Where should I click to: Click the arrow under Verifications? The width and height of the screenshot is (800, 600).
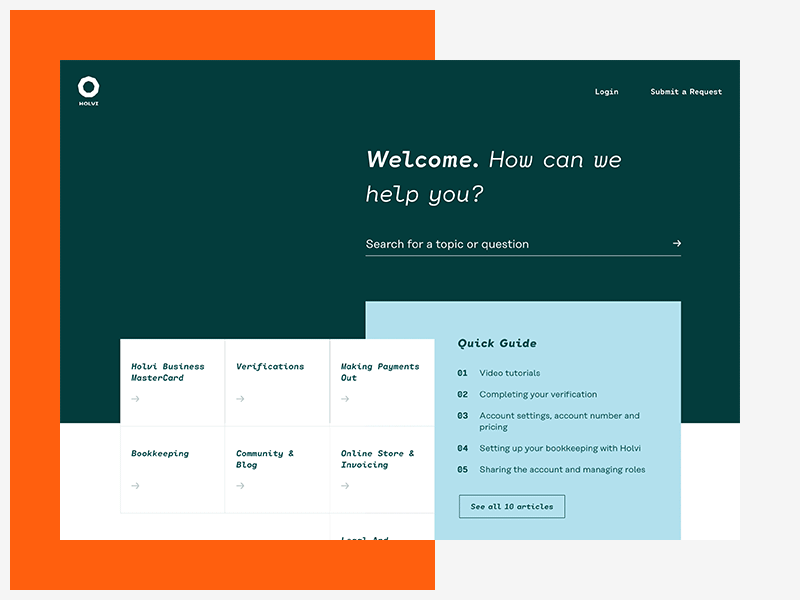pyautogui.click(x=239, y=399)
